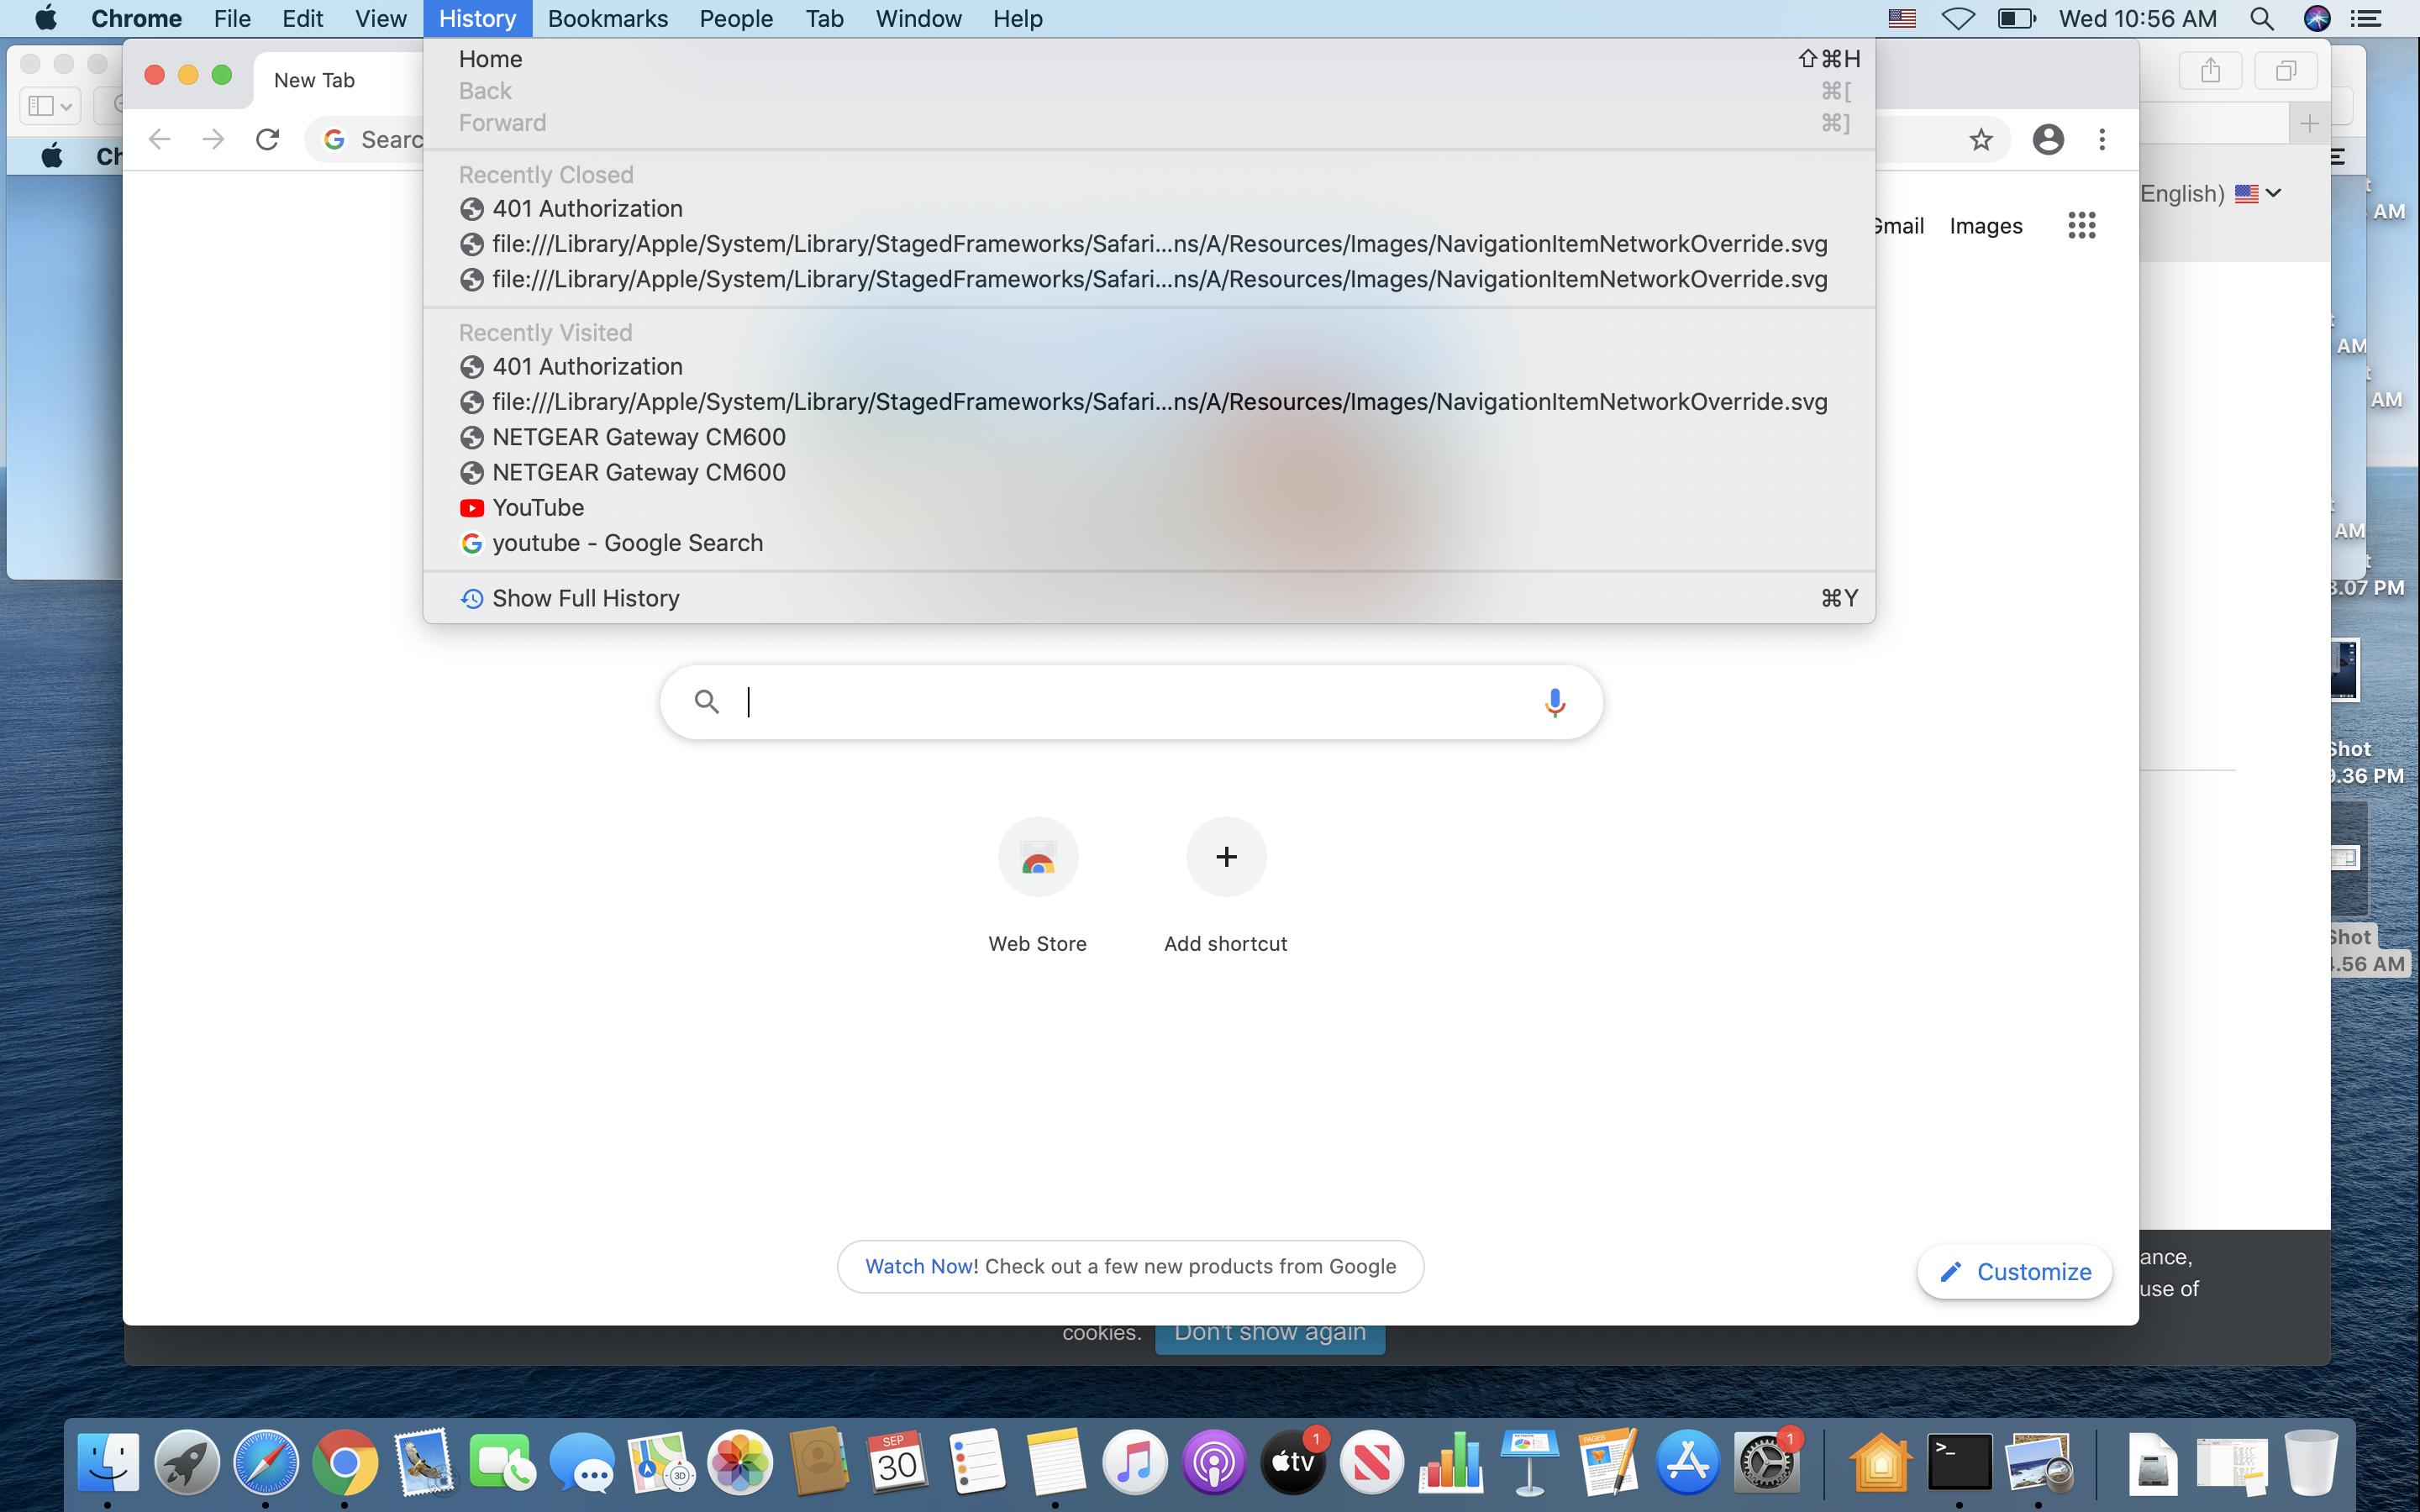The height and width of the screenshot is (1512, 2420).
Task: Expand the English language flag dropdown
Action: [x=2258, y=193]
